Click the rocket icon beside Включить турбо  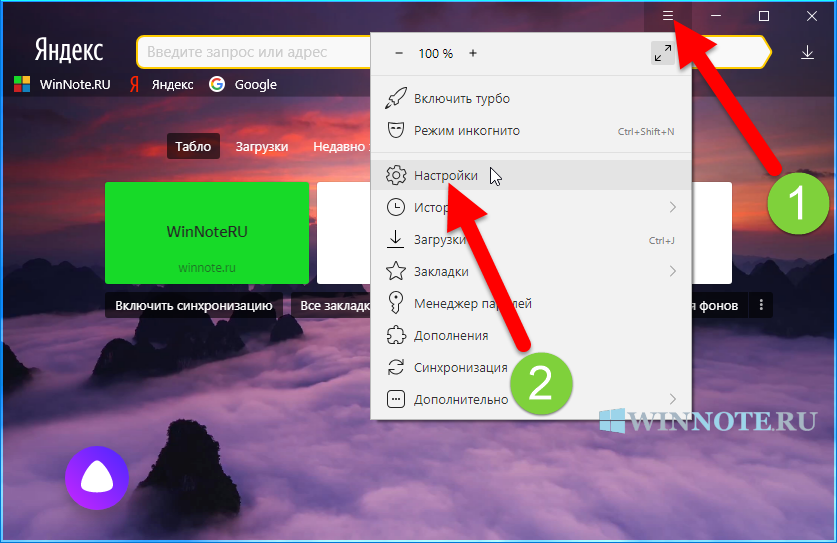pyautogui.click(x=396, y=98)
